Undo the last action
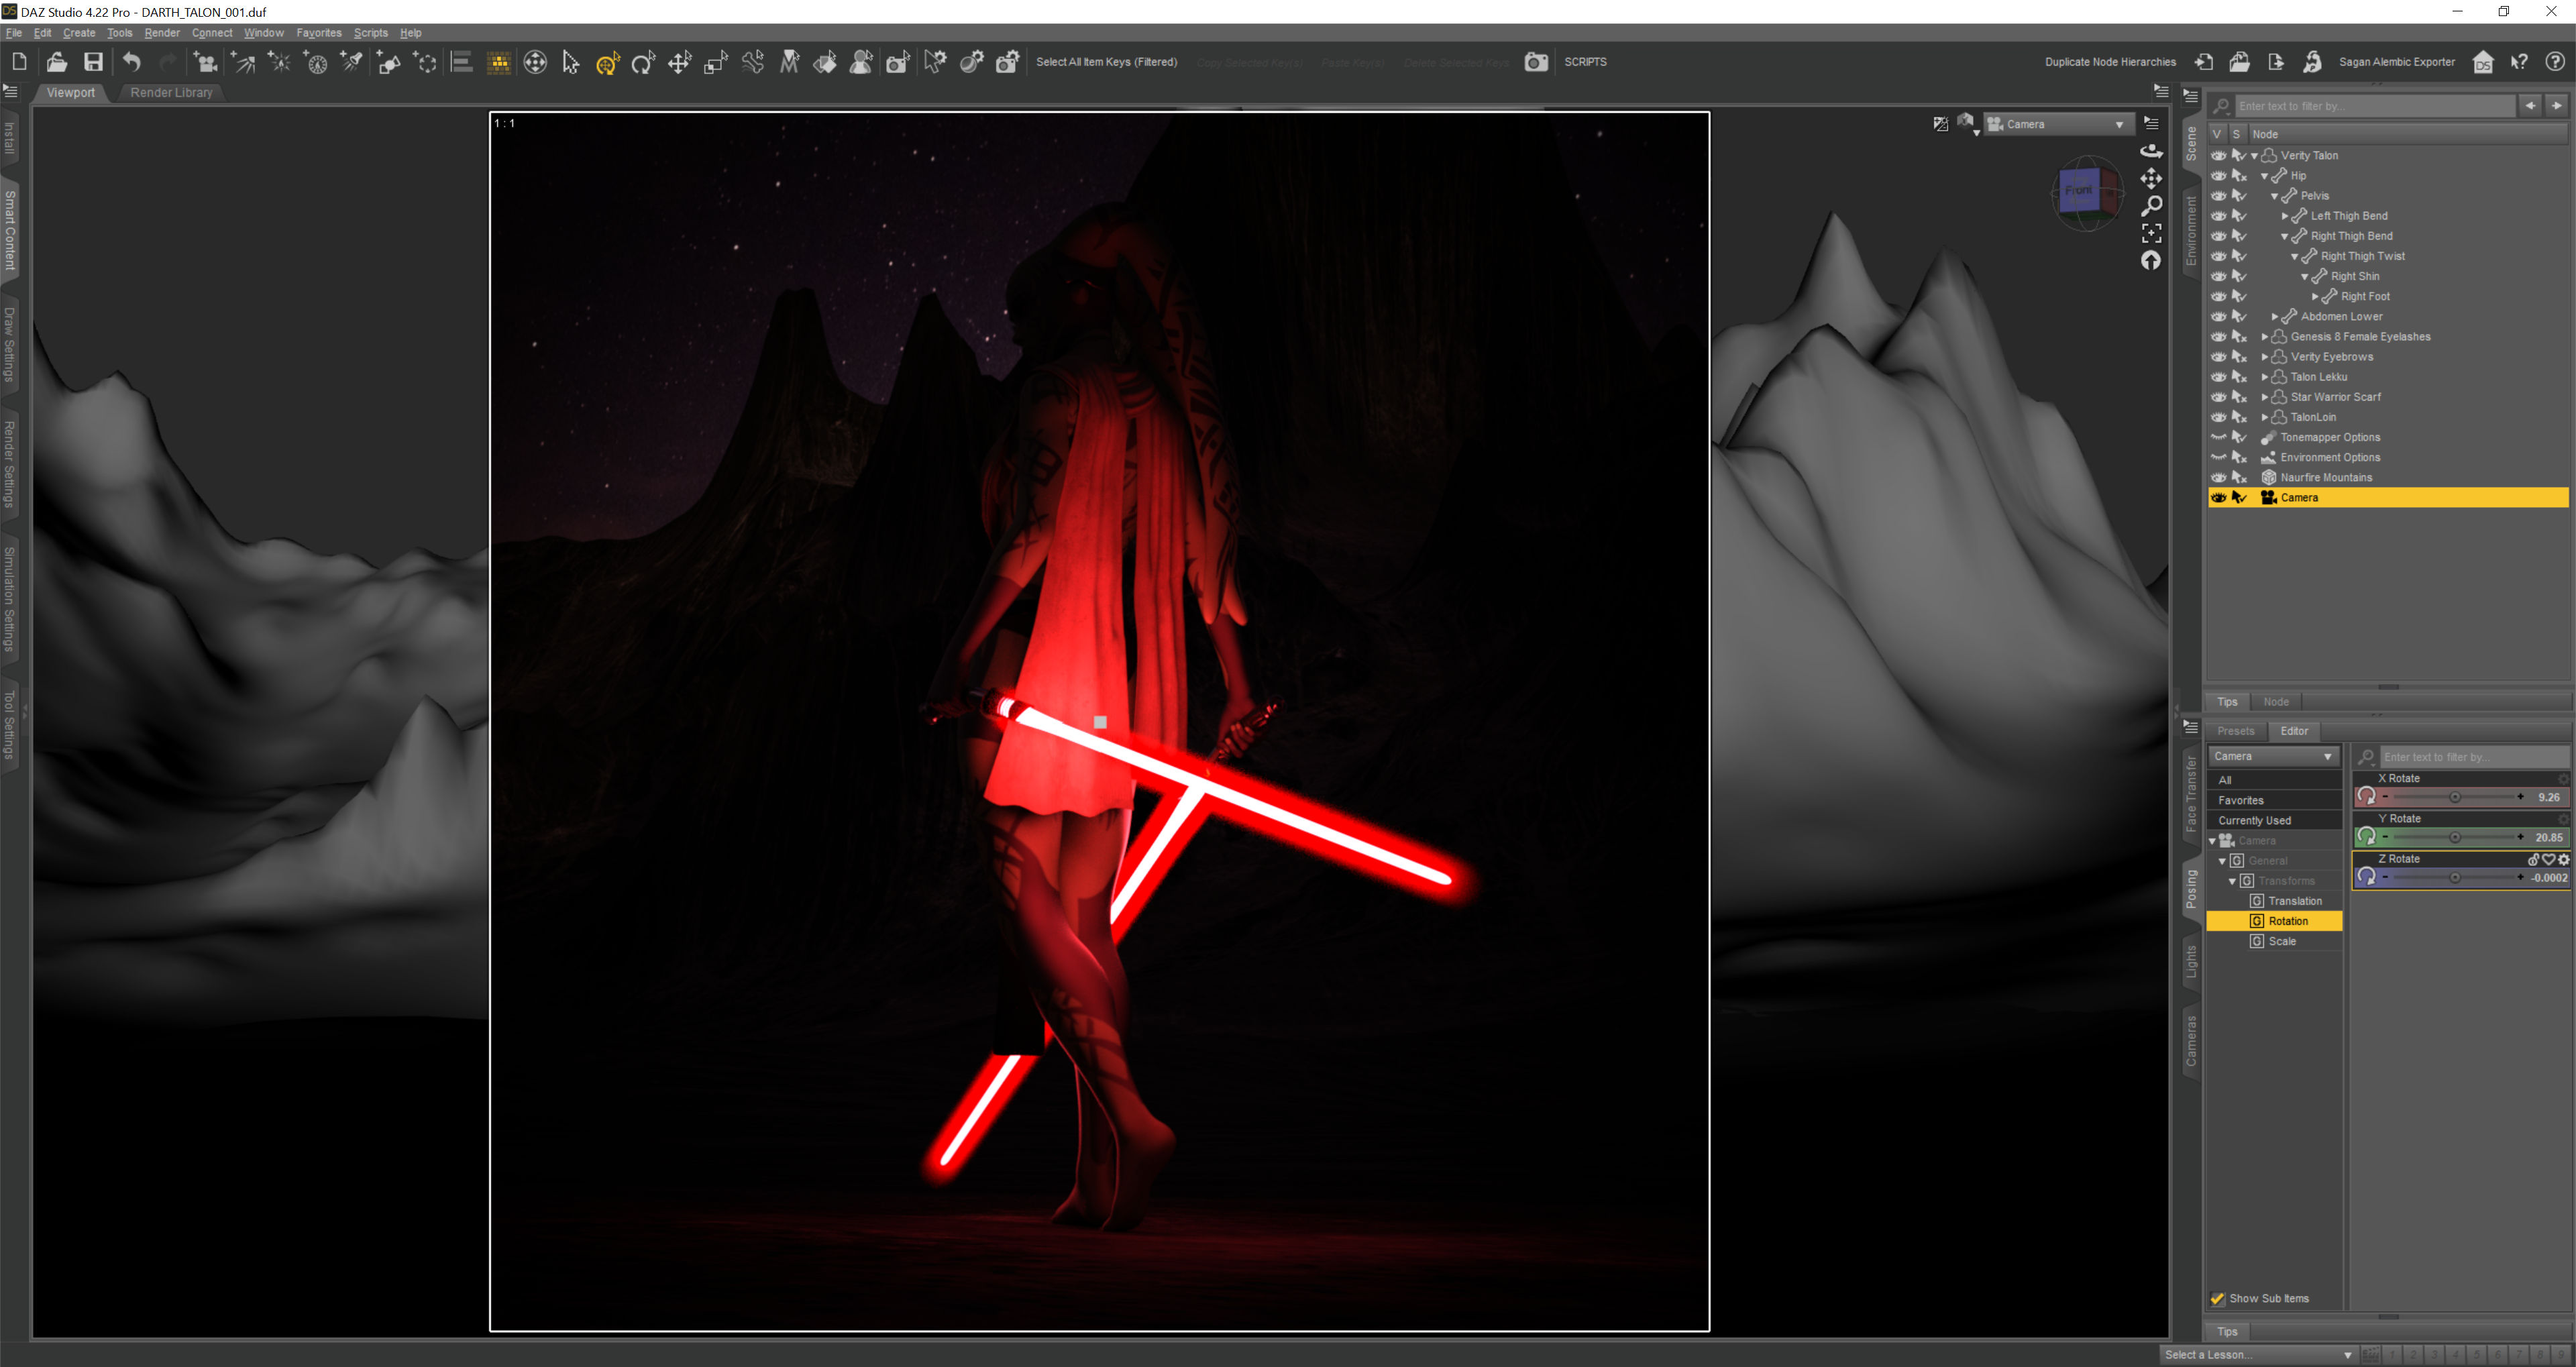 coord(131,62)
